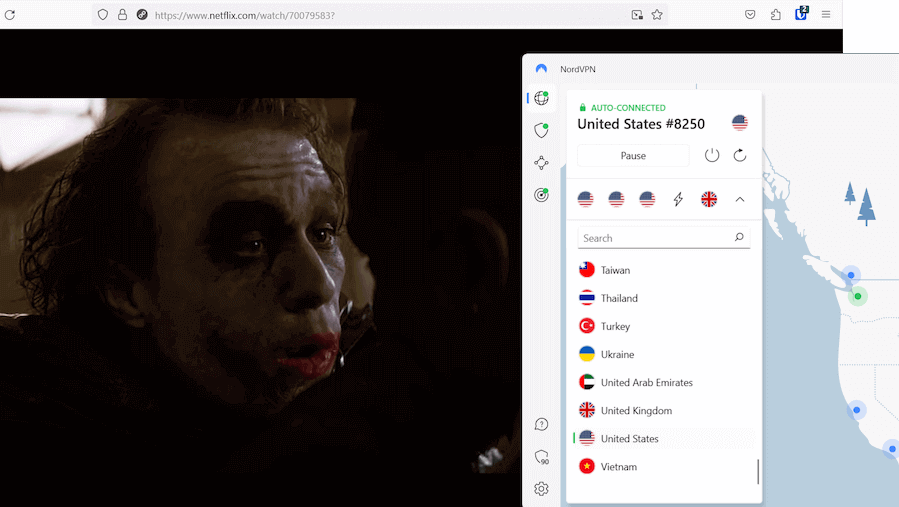Click the country list scrollbar thumb
The height and width of the screenshot is (507, 899).
[758, 471]
